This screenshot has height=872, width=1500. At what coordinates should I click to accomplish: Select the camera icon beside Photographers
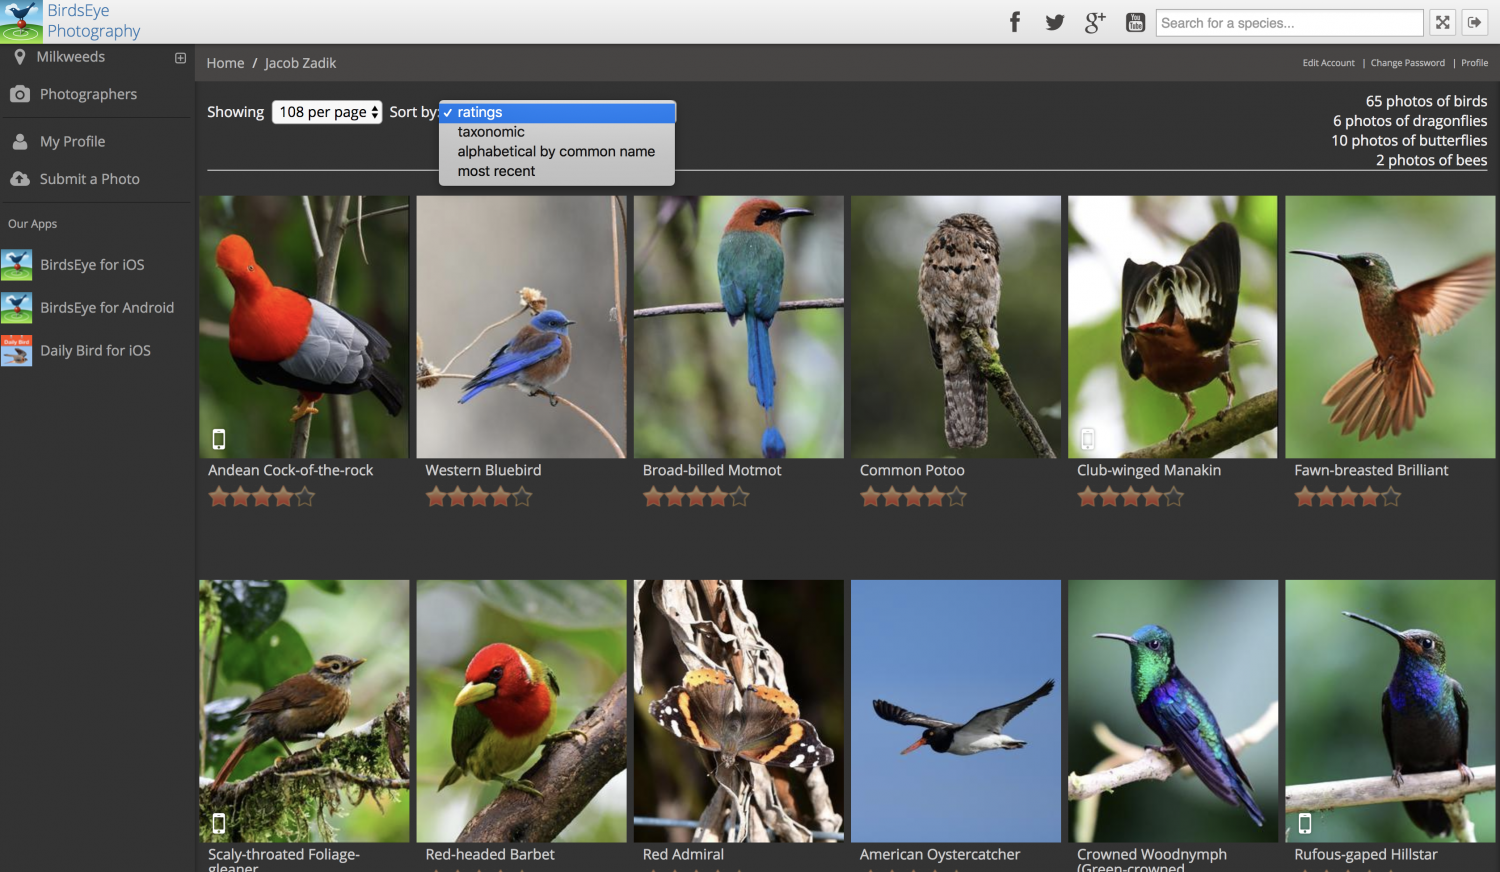coord(21,93)
